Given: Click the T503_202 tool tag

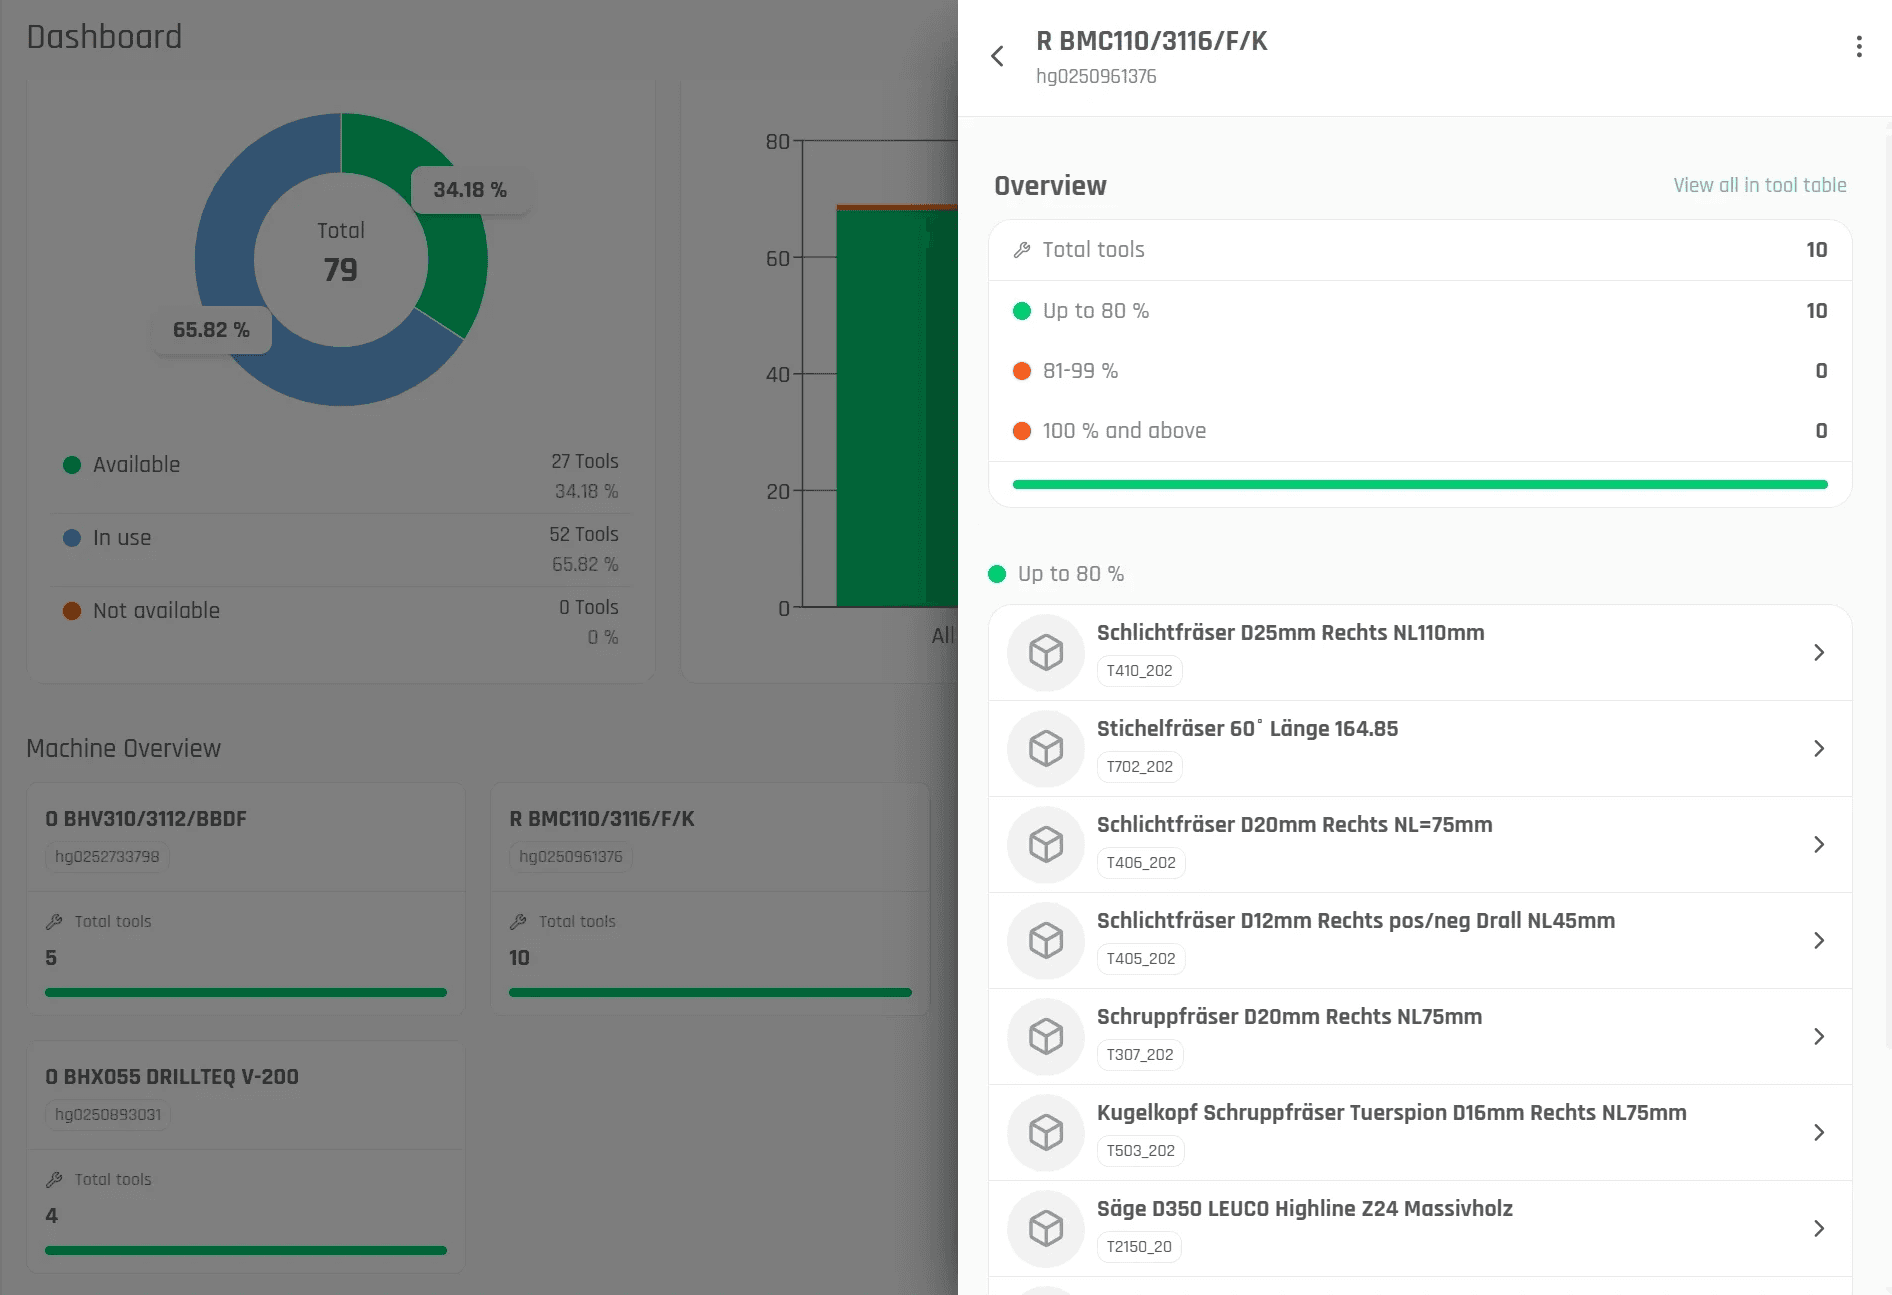Looking at the screenshot, I should coord(1141,1151).
